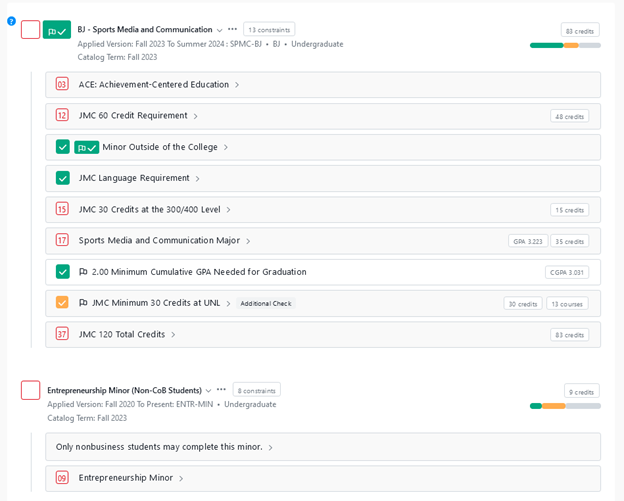The height and width of the screenshot is (501, 624).
Task: Click '2.00 Minimum Cumulative GPA Needed for Graduation' text
Action: [x=199, y=272]
